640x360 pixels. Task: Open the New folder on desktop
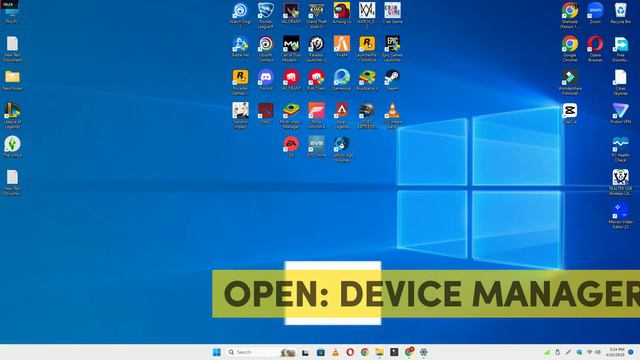12,80
